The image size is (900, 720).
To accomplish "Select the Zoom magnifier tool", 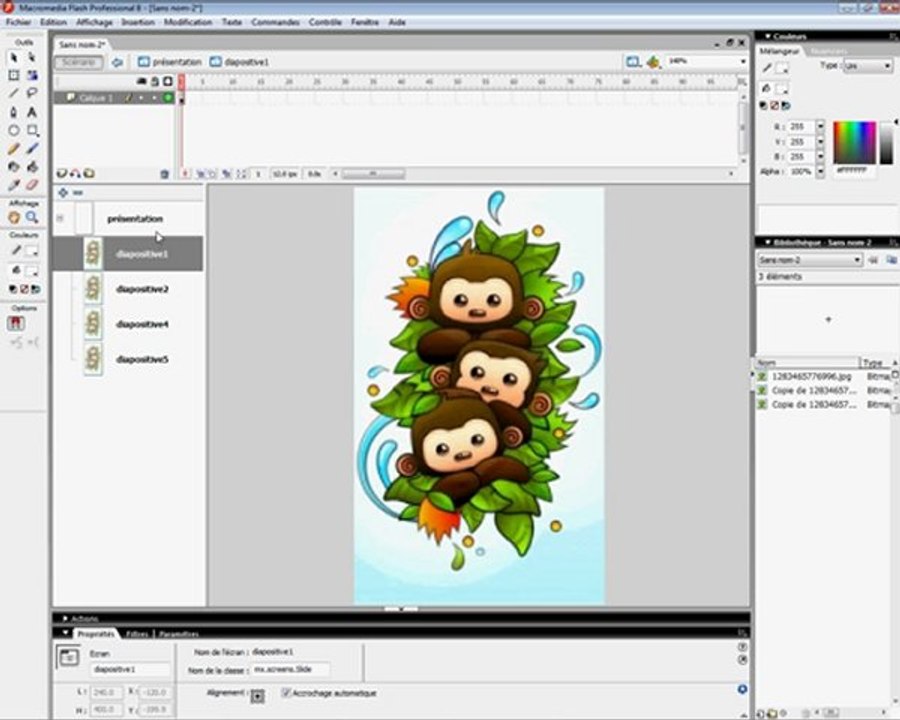I will pyautogui.click(x=32, y=218).
